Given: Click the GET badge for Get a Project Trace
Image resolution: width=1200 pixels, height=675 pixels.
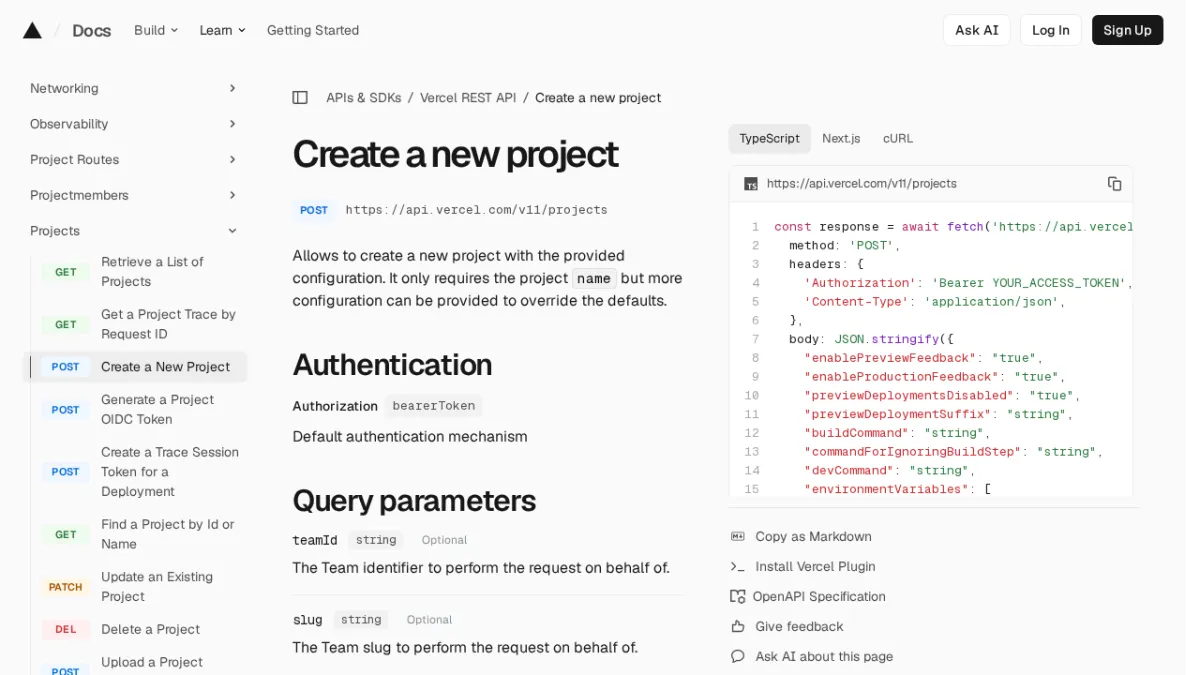Looking at the screenshot, I should coord(66,324).
